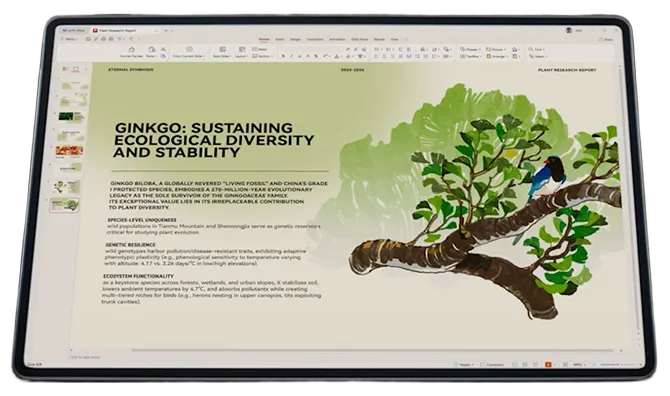The image size is (670, 396).
Task: Click the Arrange icon
Action: pos(488,56)
